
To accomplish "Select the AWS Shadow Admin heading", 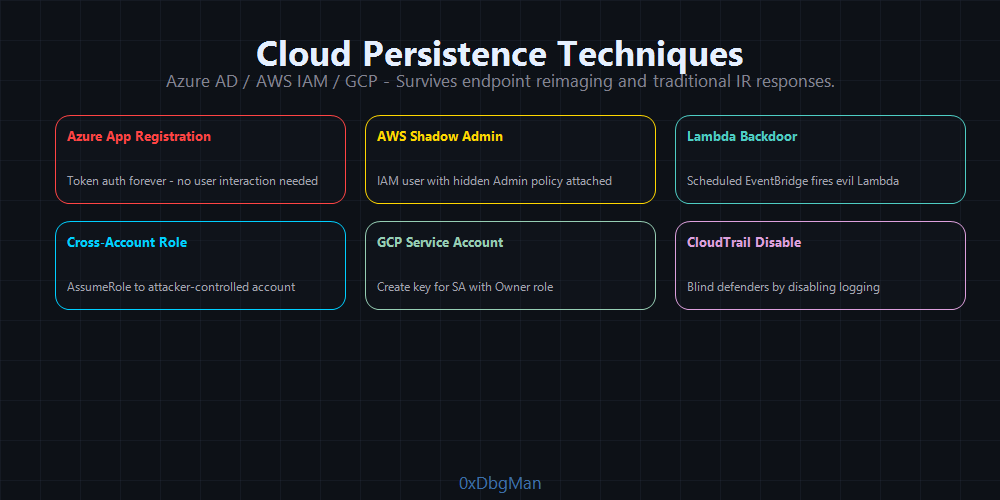I will coord(440,136).
